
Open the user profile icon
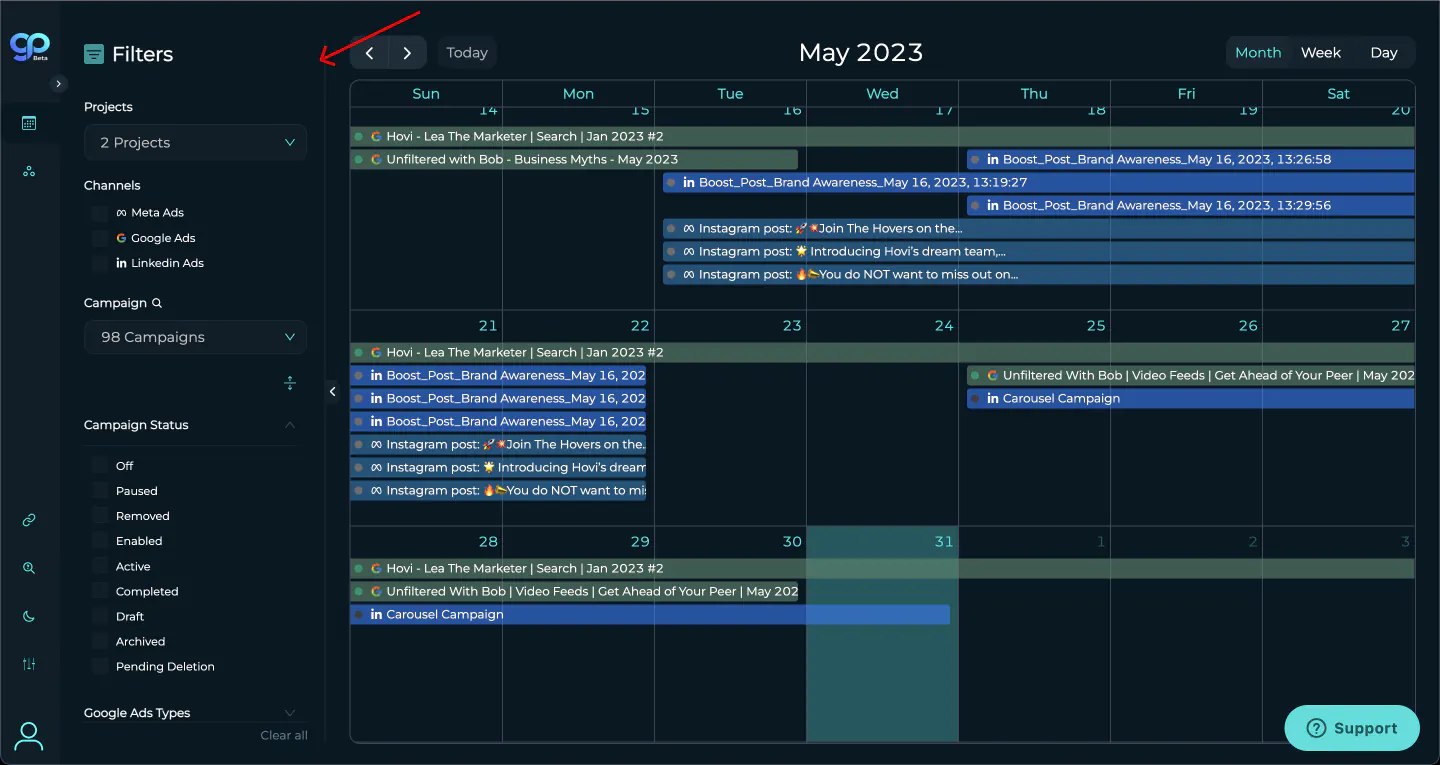tap(29, 736)
